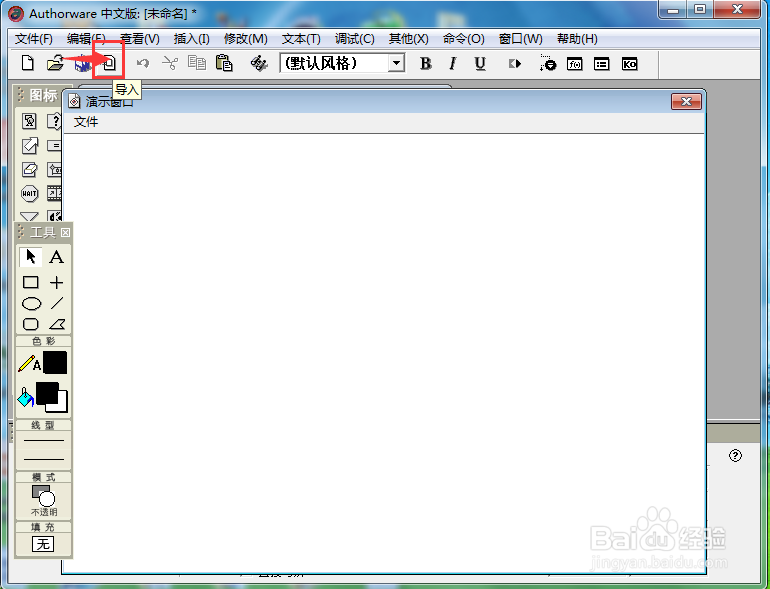Select the Pointer arrow tool

tap(31, 257)
